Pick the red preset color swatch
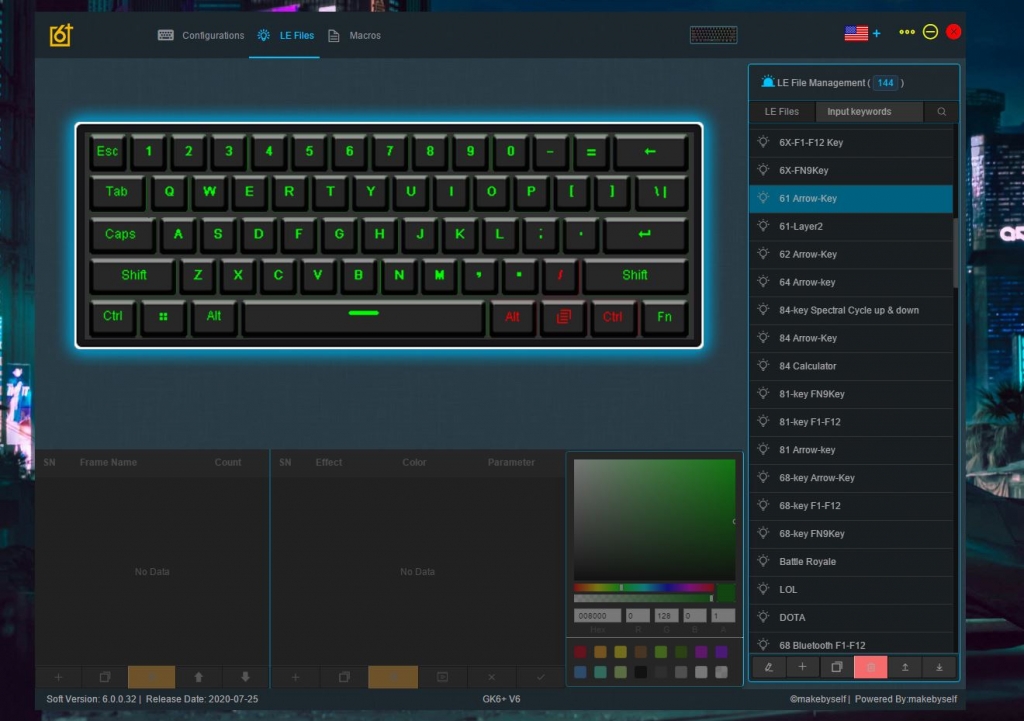 tap(580, 652)
